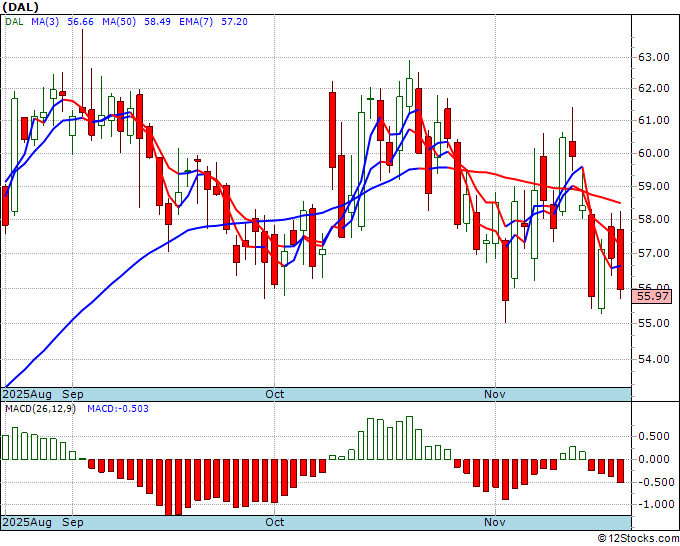This screenshot has height=546, width=680.
Task: Click the Nov label on MACD timeline
Action: [495, 522]
